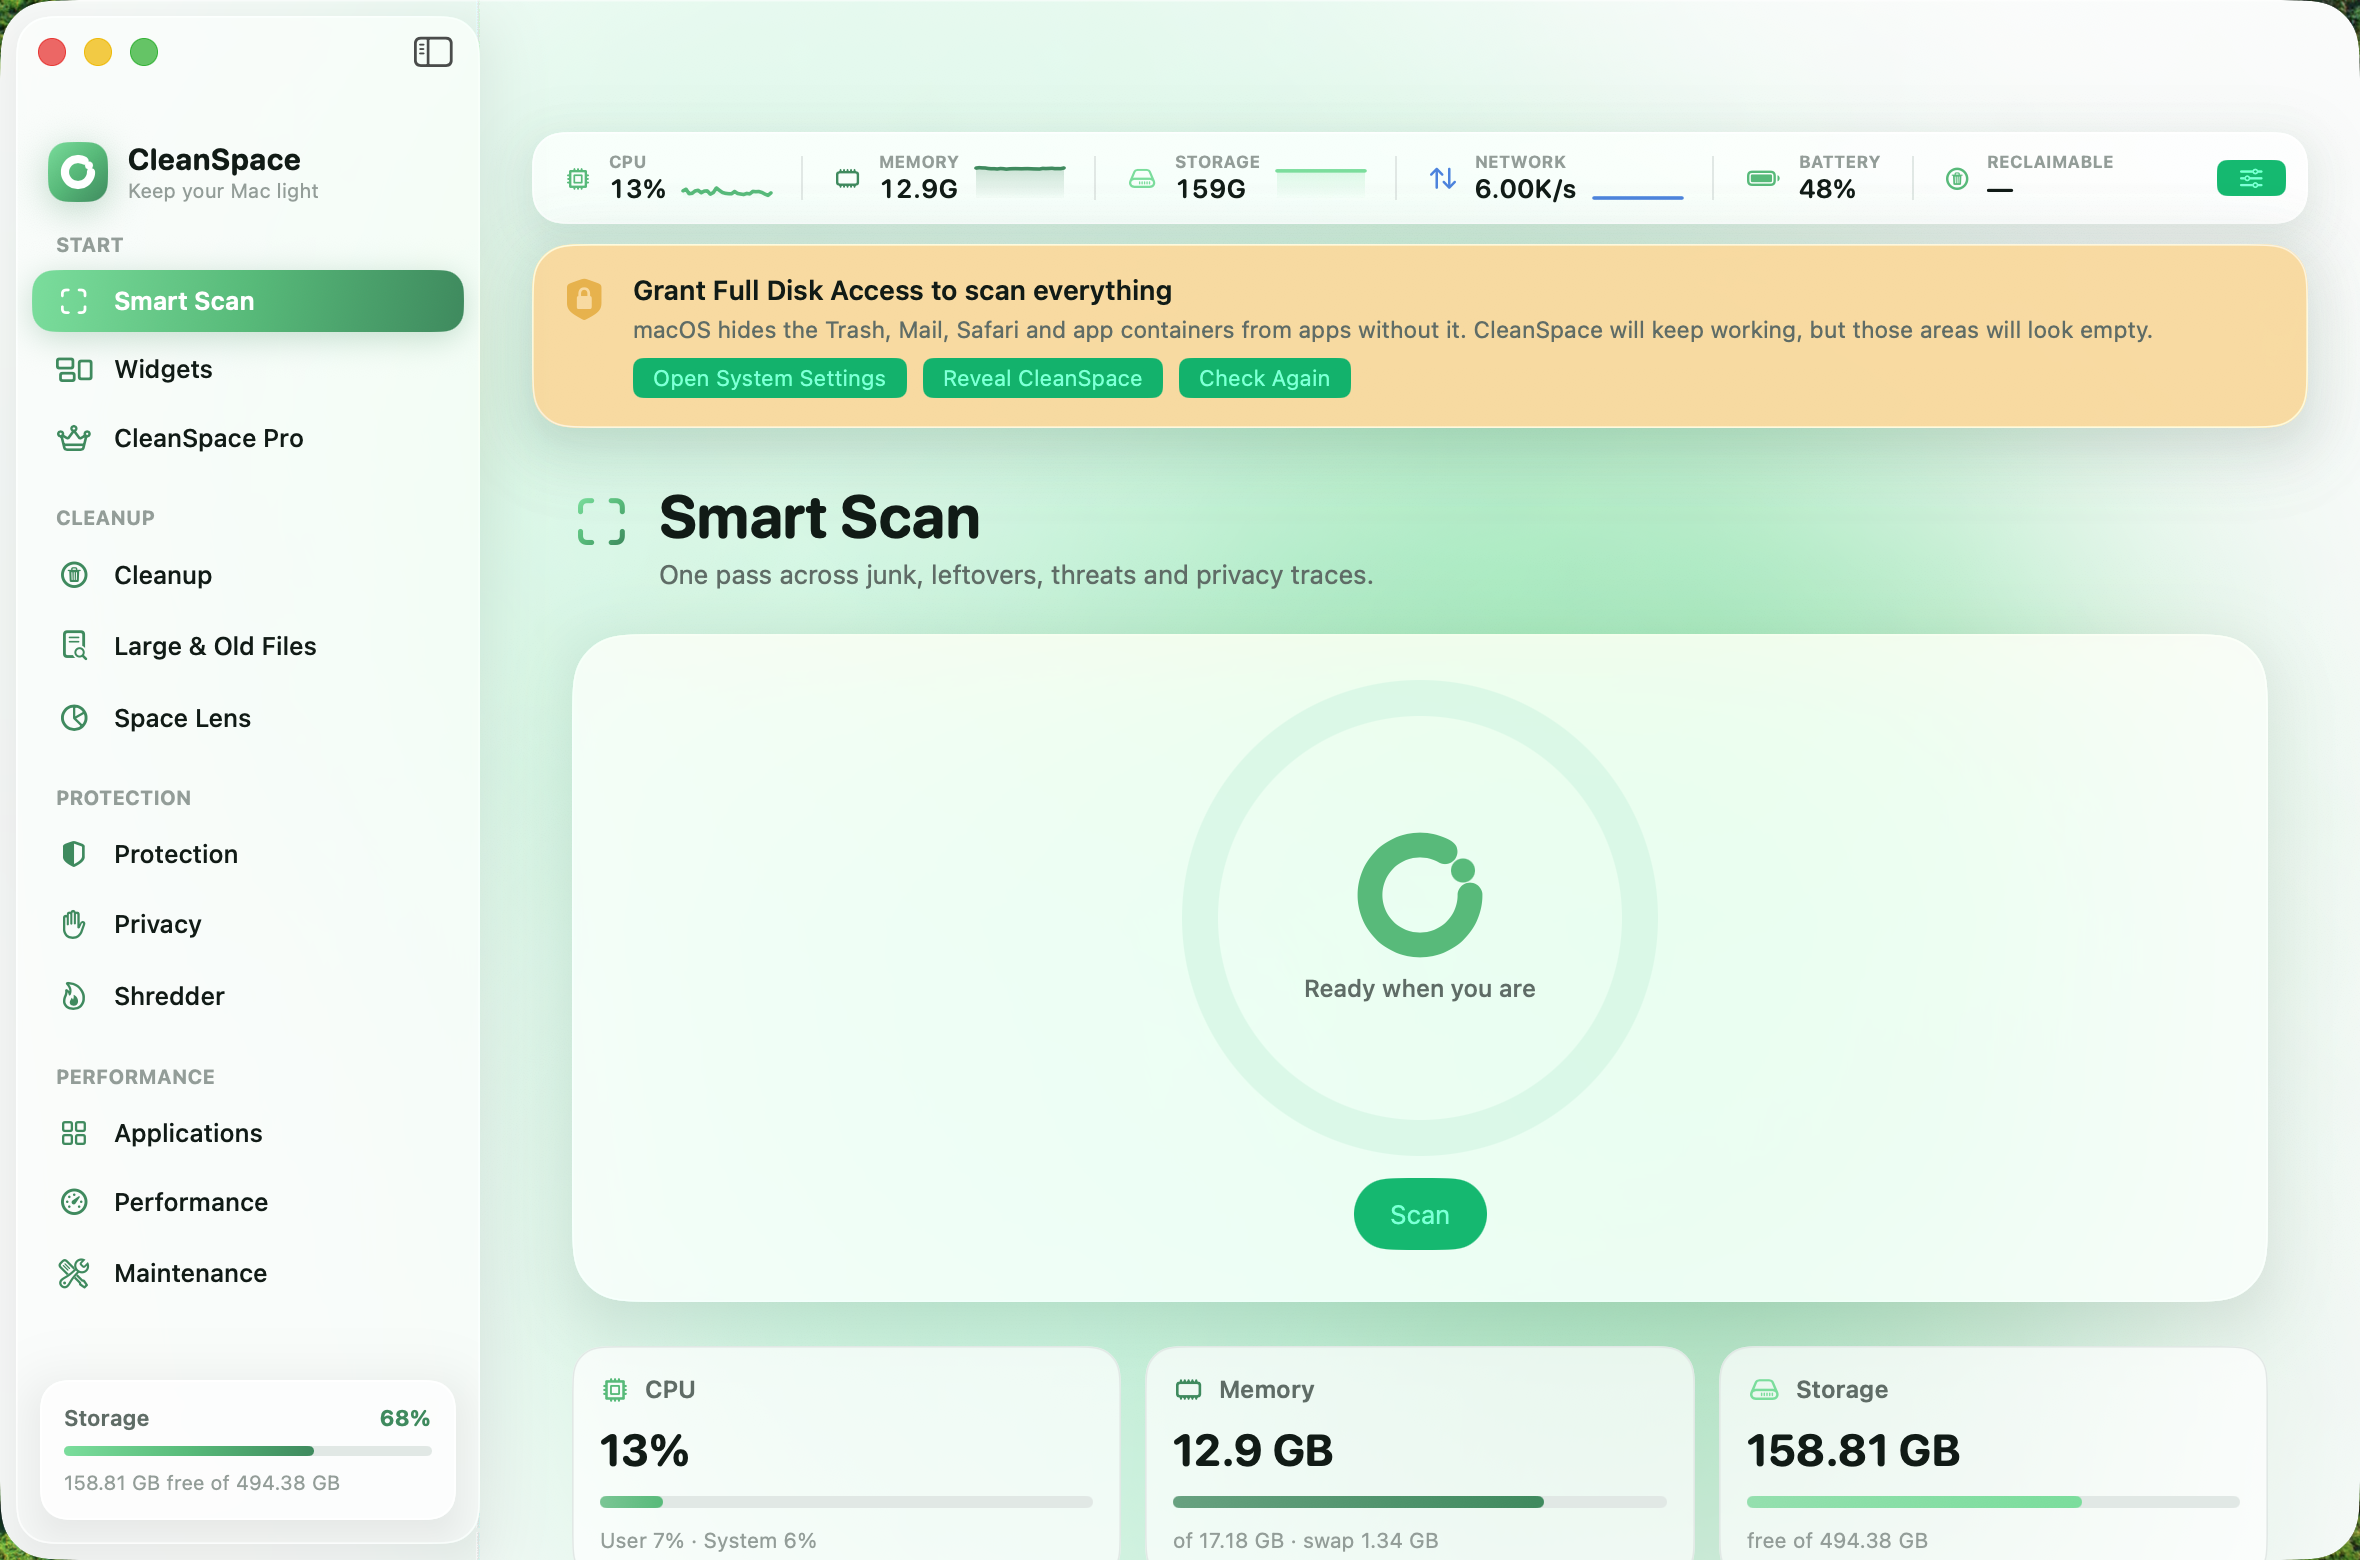Click Reveal CleanSpace button
This screenshot has height=1560, width=2360.
tap(1042, 378)
